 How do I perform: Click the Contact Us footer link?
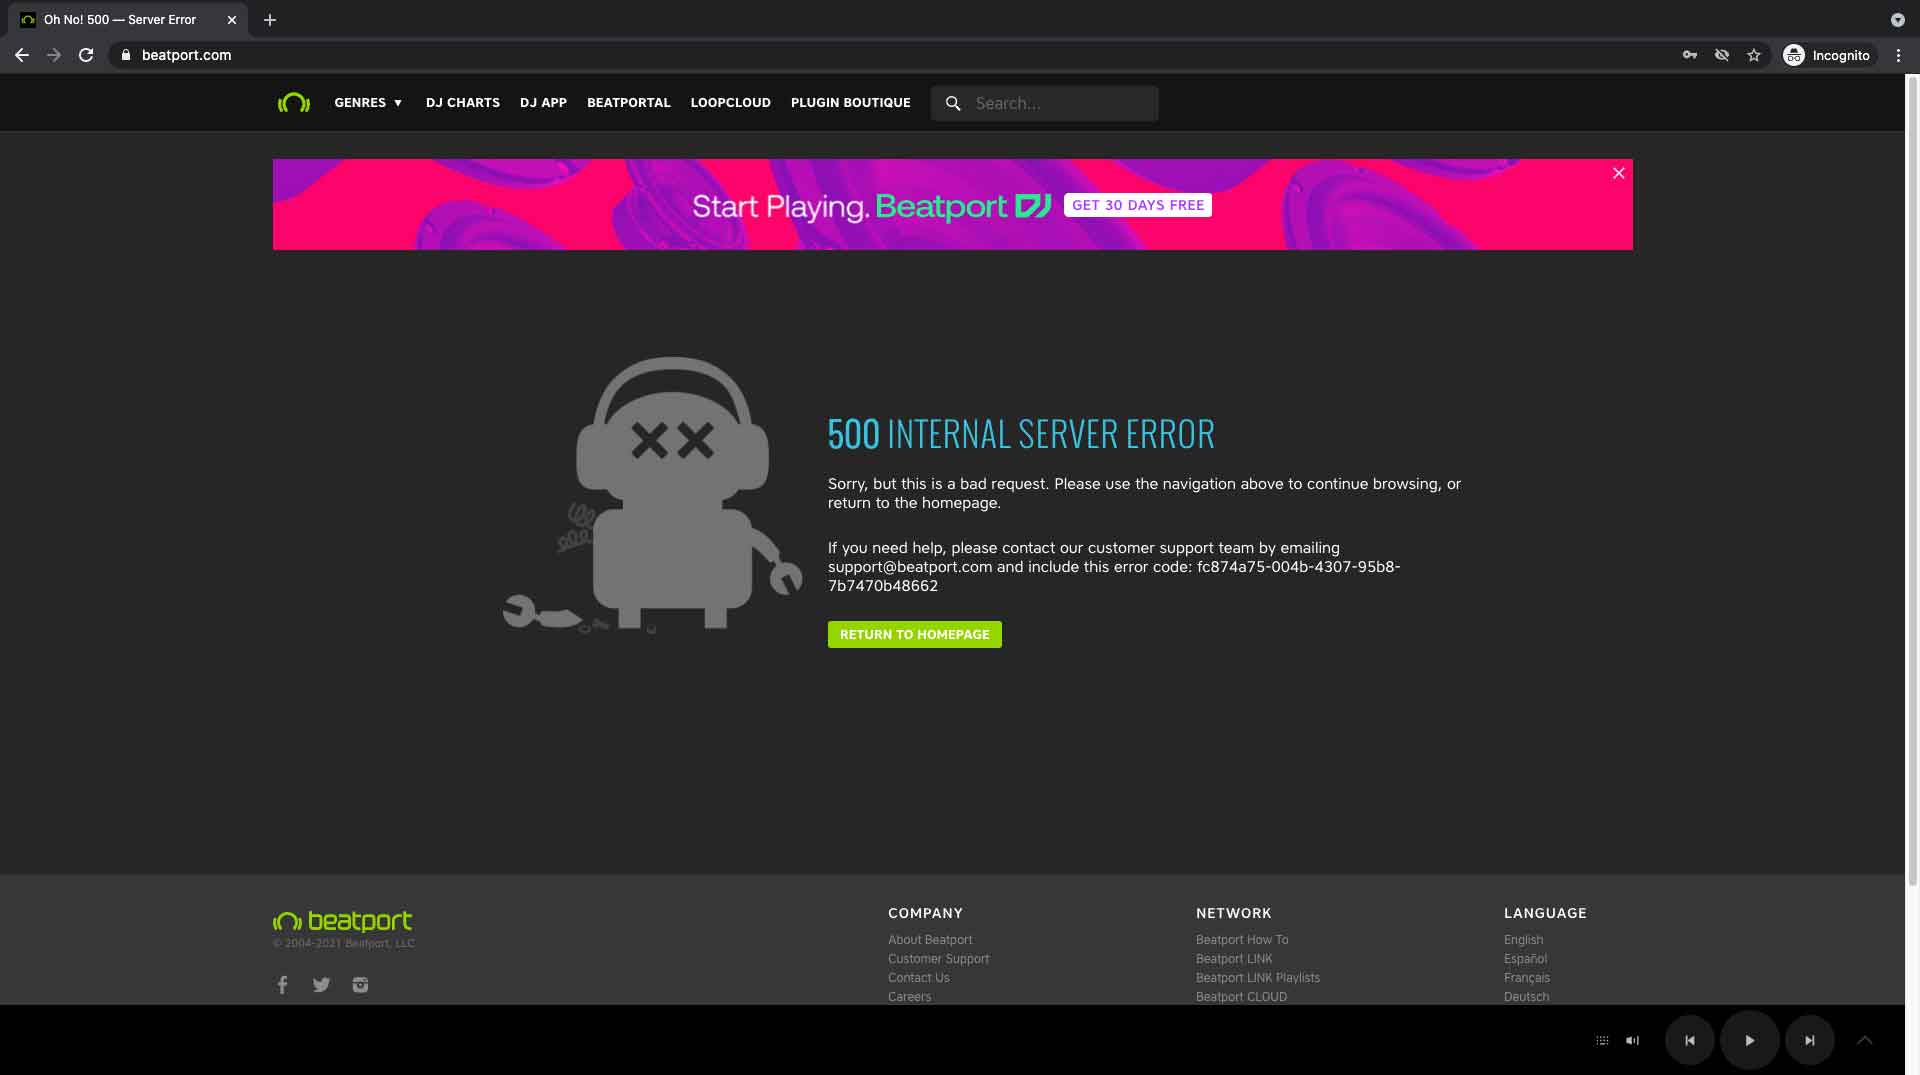point(919,978)
